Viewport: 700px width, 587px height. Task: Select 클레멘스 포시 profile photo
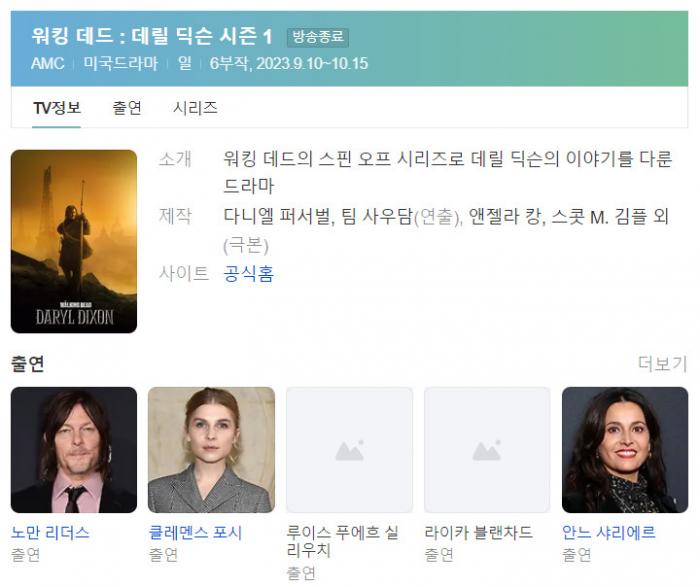coord(212,450)
